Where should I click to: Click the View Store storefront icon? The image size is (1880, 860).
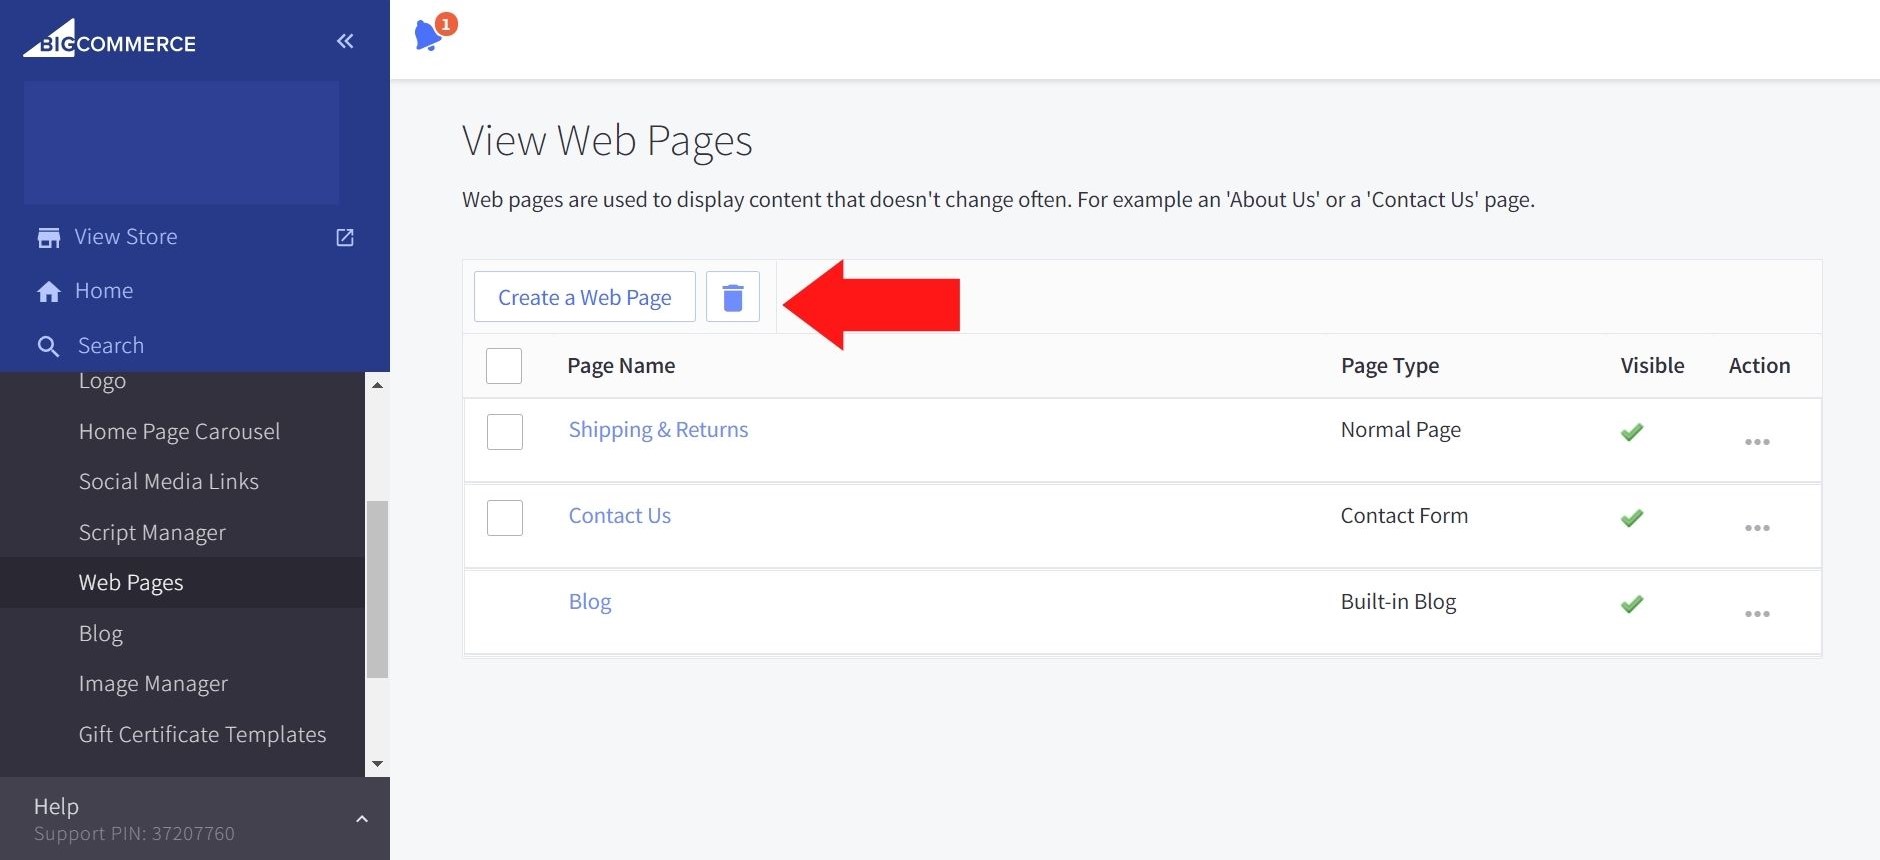click(48, 238)
